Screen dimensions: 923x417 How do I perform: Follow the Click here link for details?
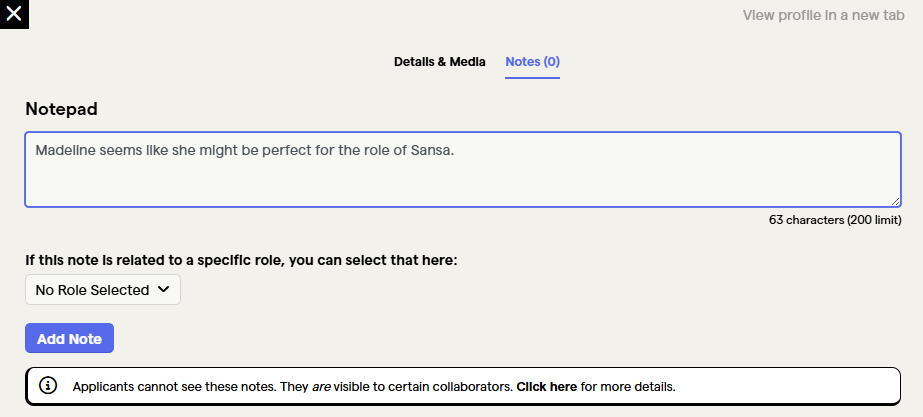547,387
